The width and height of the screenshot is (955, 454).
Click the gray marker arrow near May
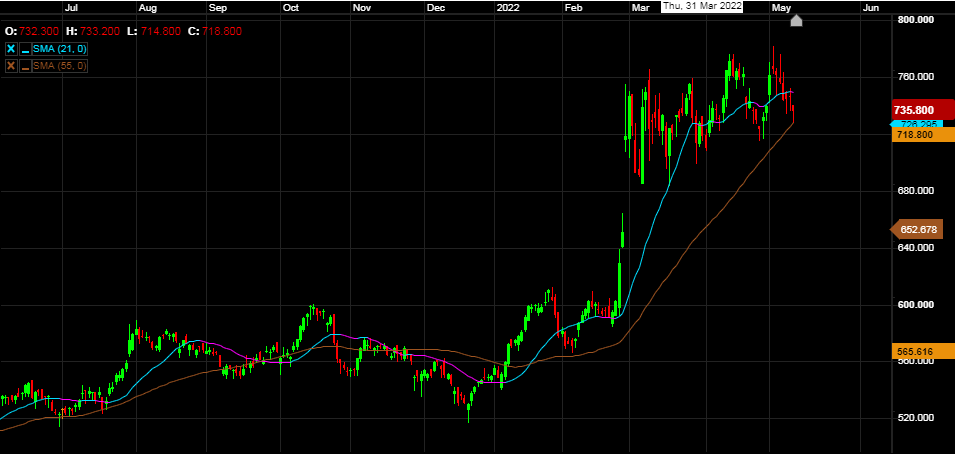796,20
